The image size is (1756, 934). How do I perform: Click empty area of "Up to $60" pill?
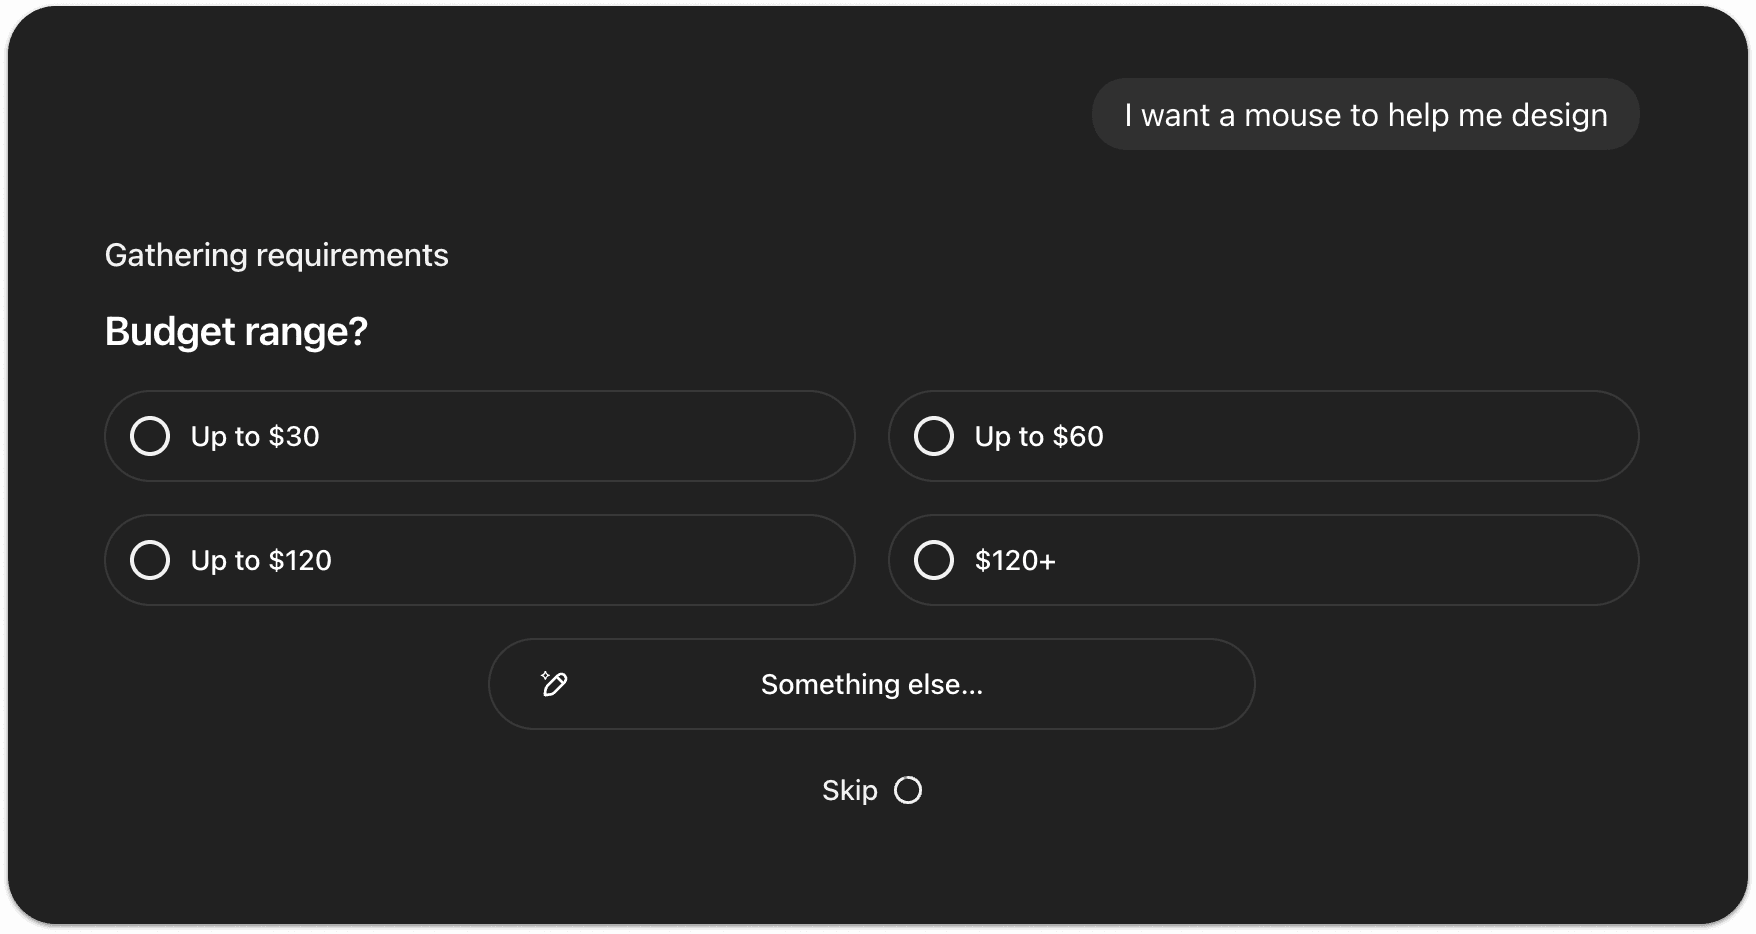1380,436
